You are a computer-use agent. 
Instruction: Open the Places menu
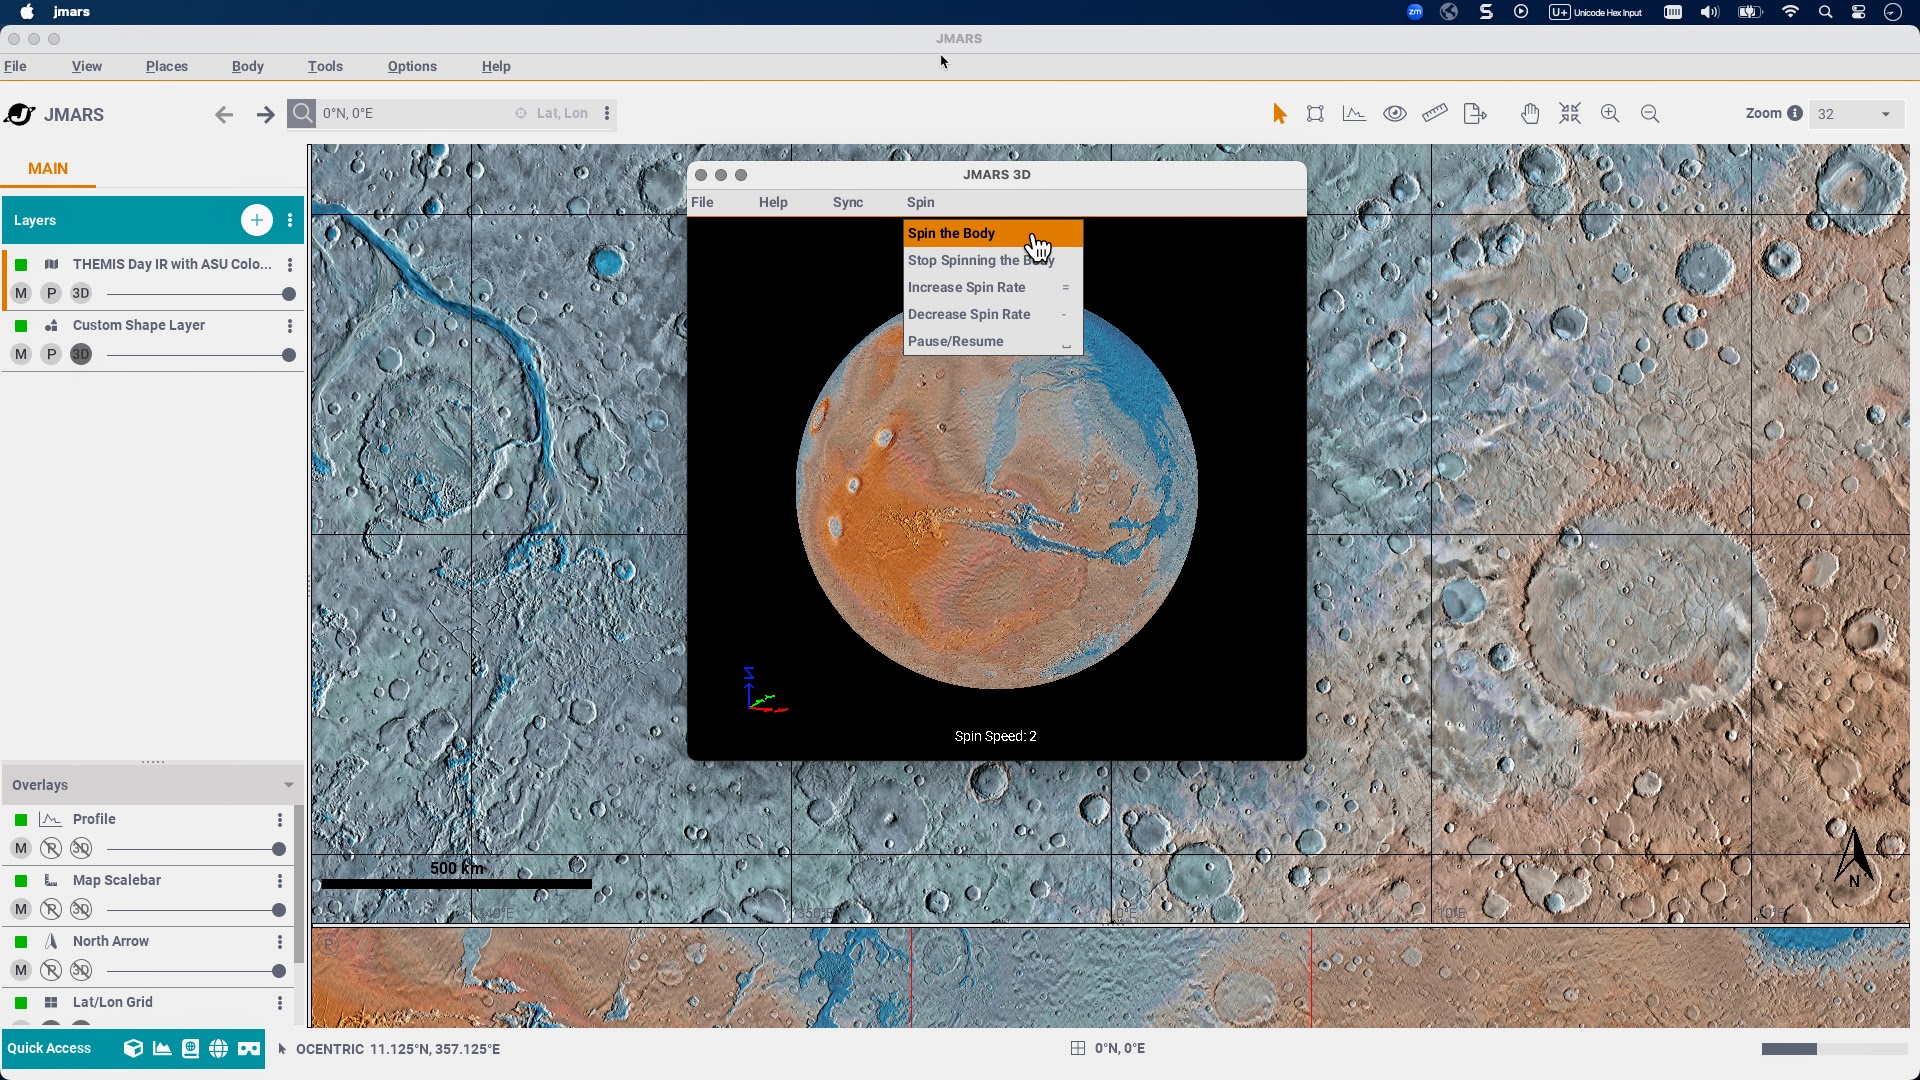pos(167,66)
